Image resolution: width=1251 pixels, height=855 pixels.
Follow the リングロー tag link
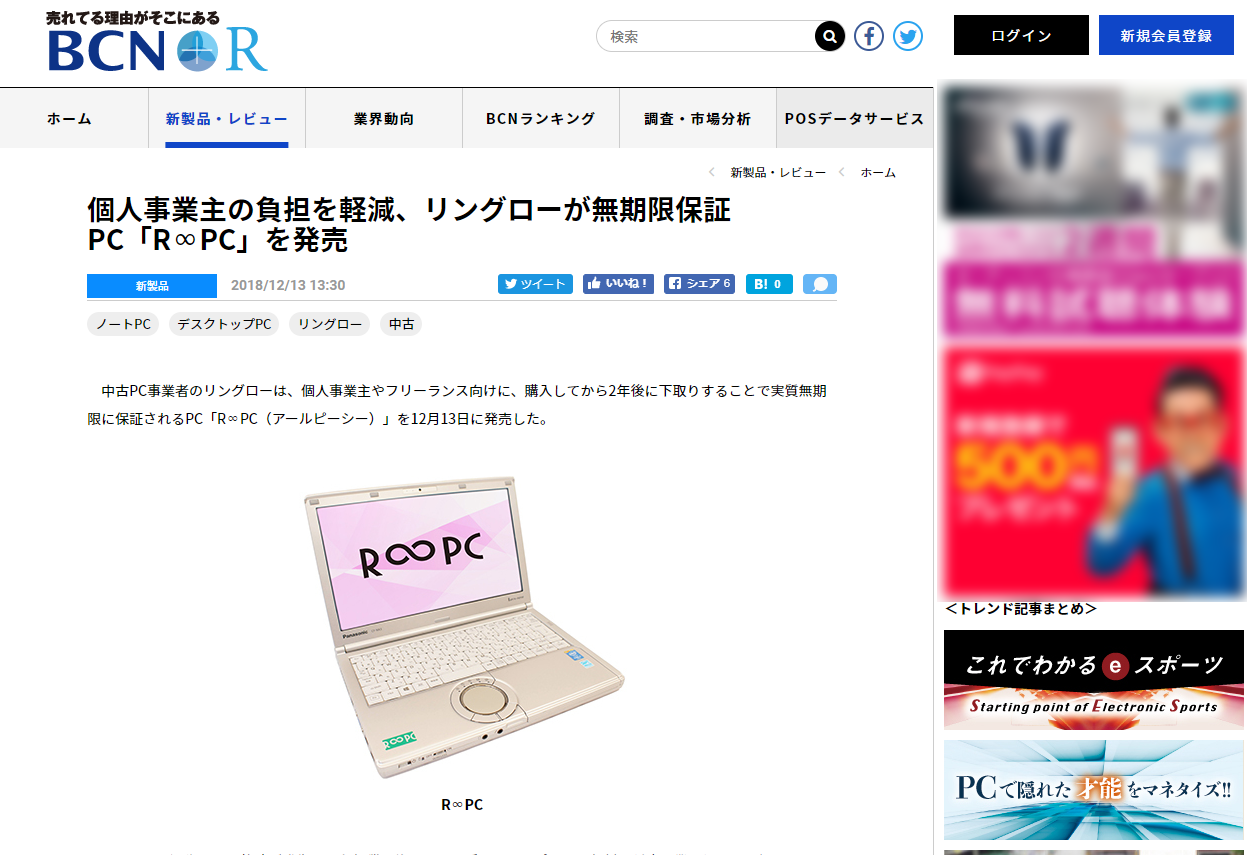coord(330,324)
